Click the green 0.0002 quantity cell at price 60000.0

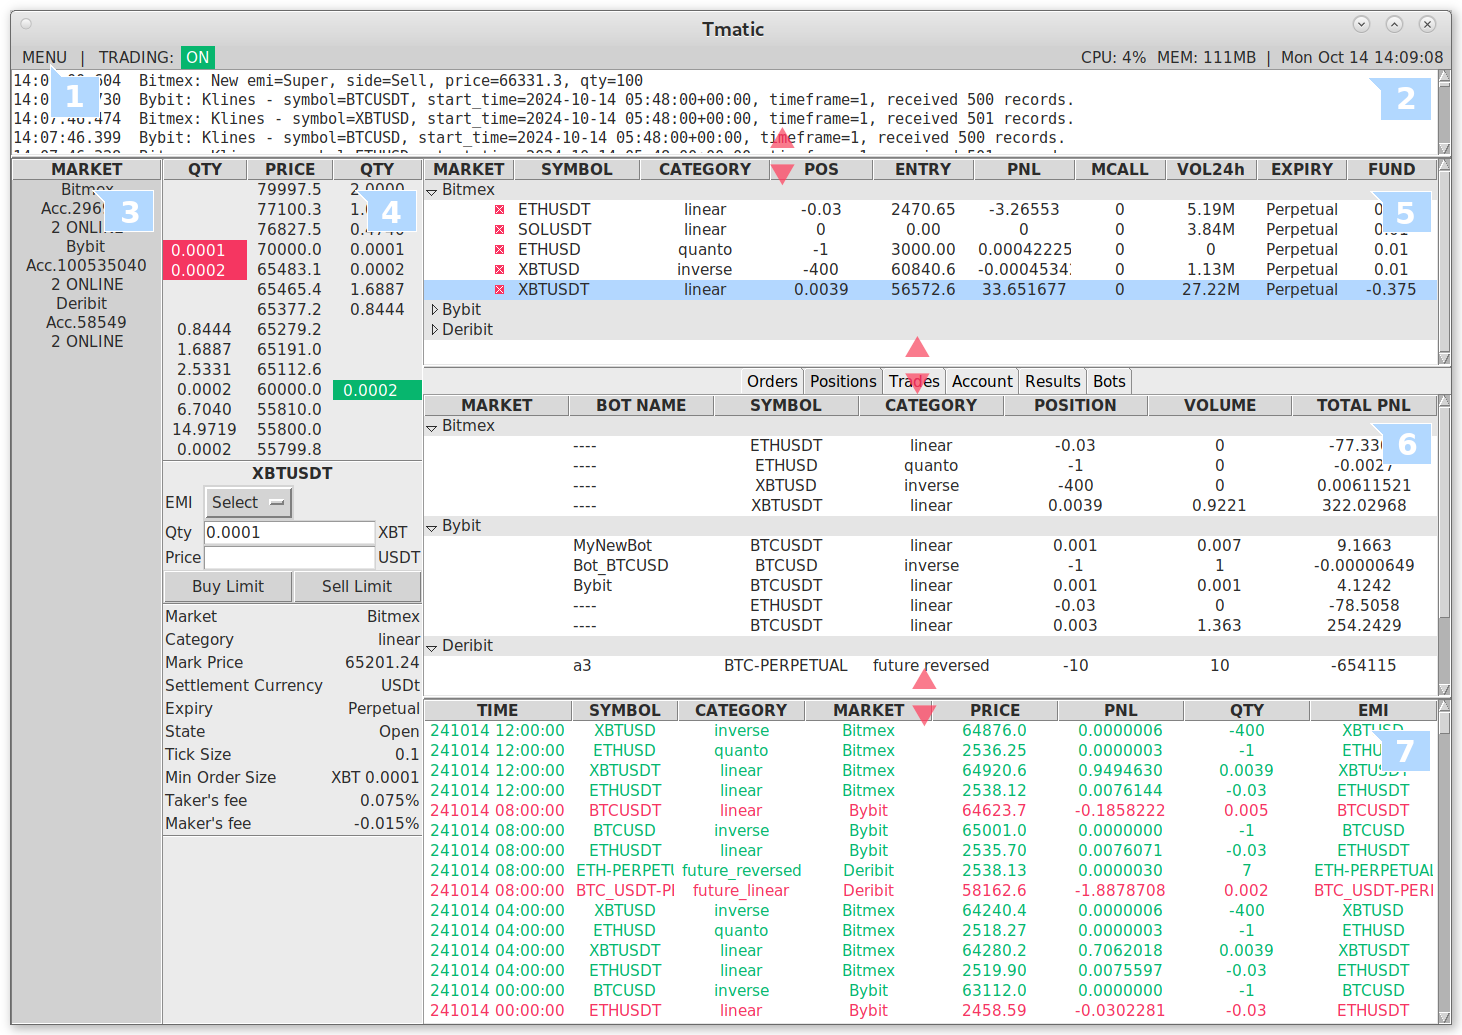pos(377,390)
